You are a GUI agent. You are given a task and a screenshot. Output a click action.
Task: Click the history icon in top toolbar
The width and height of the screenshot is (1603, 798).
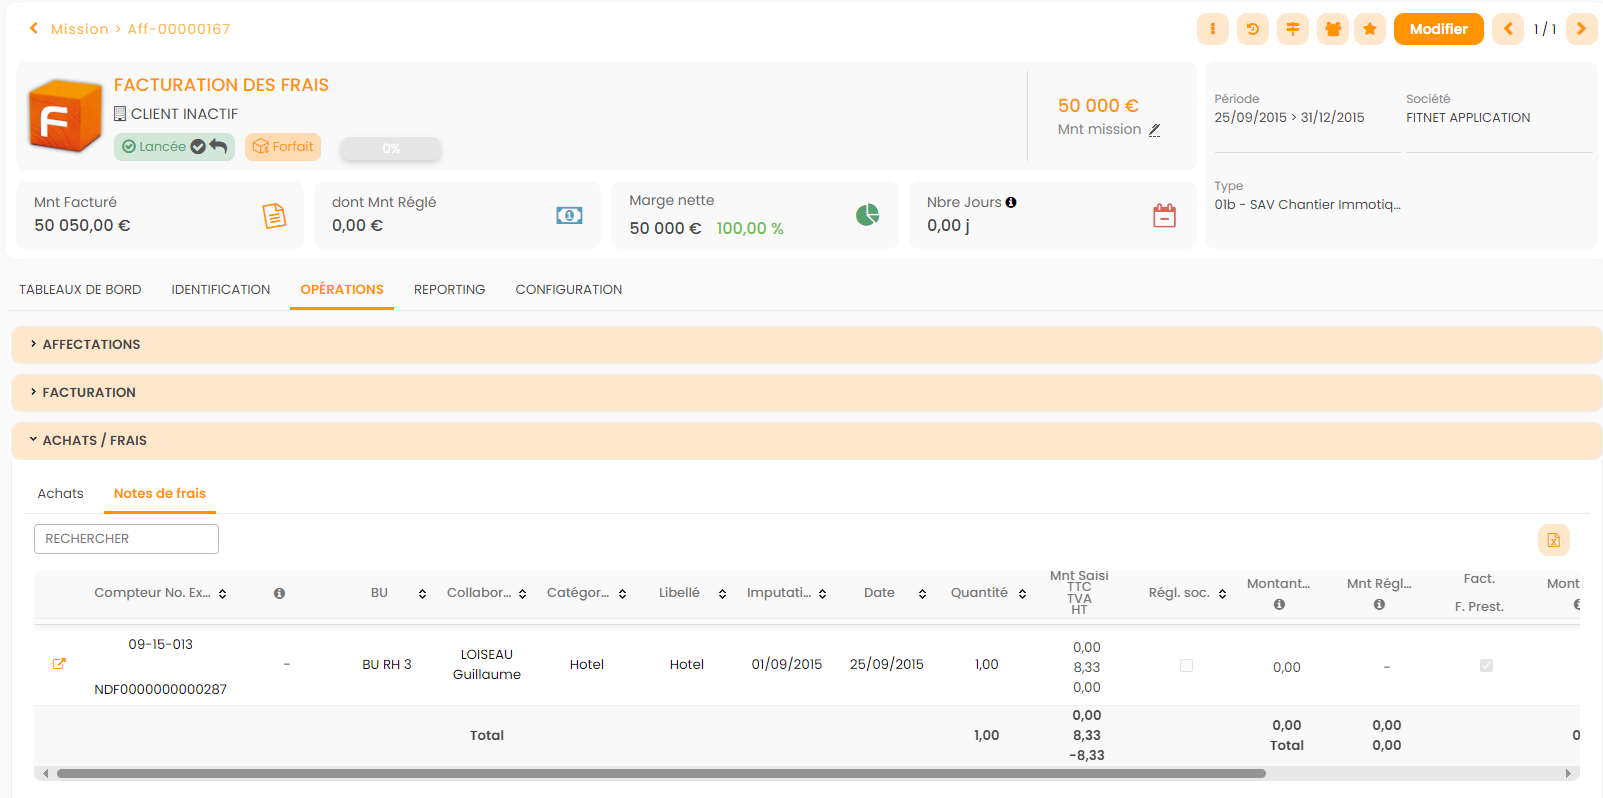click(x=1252, y=29)
